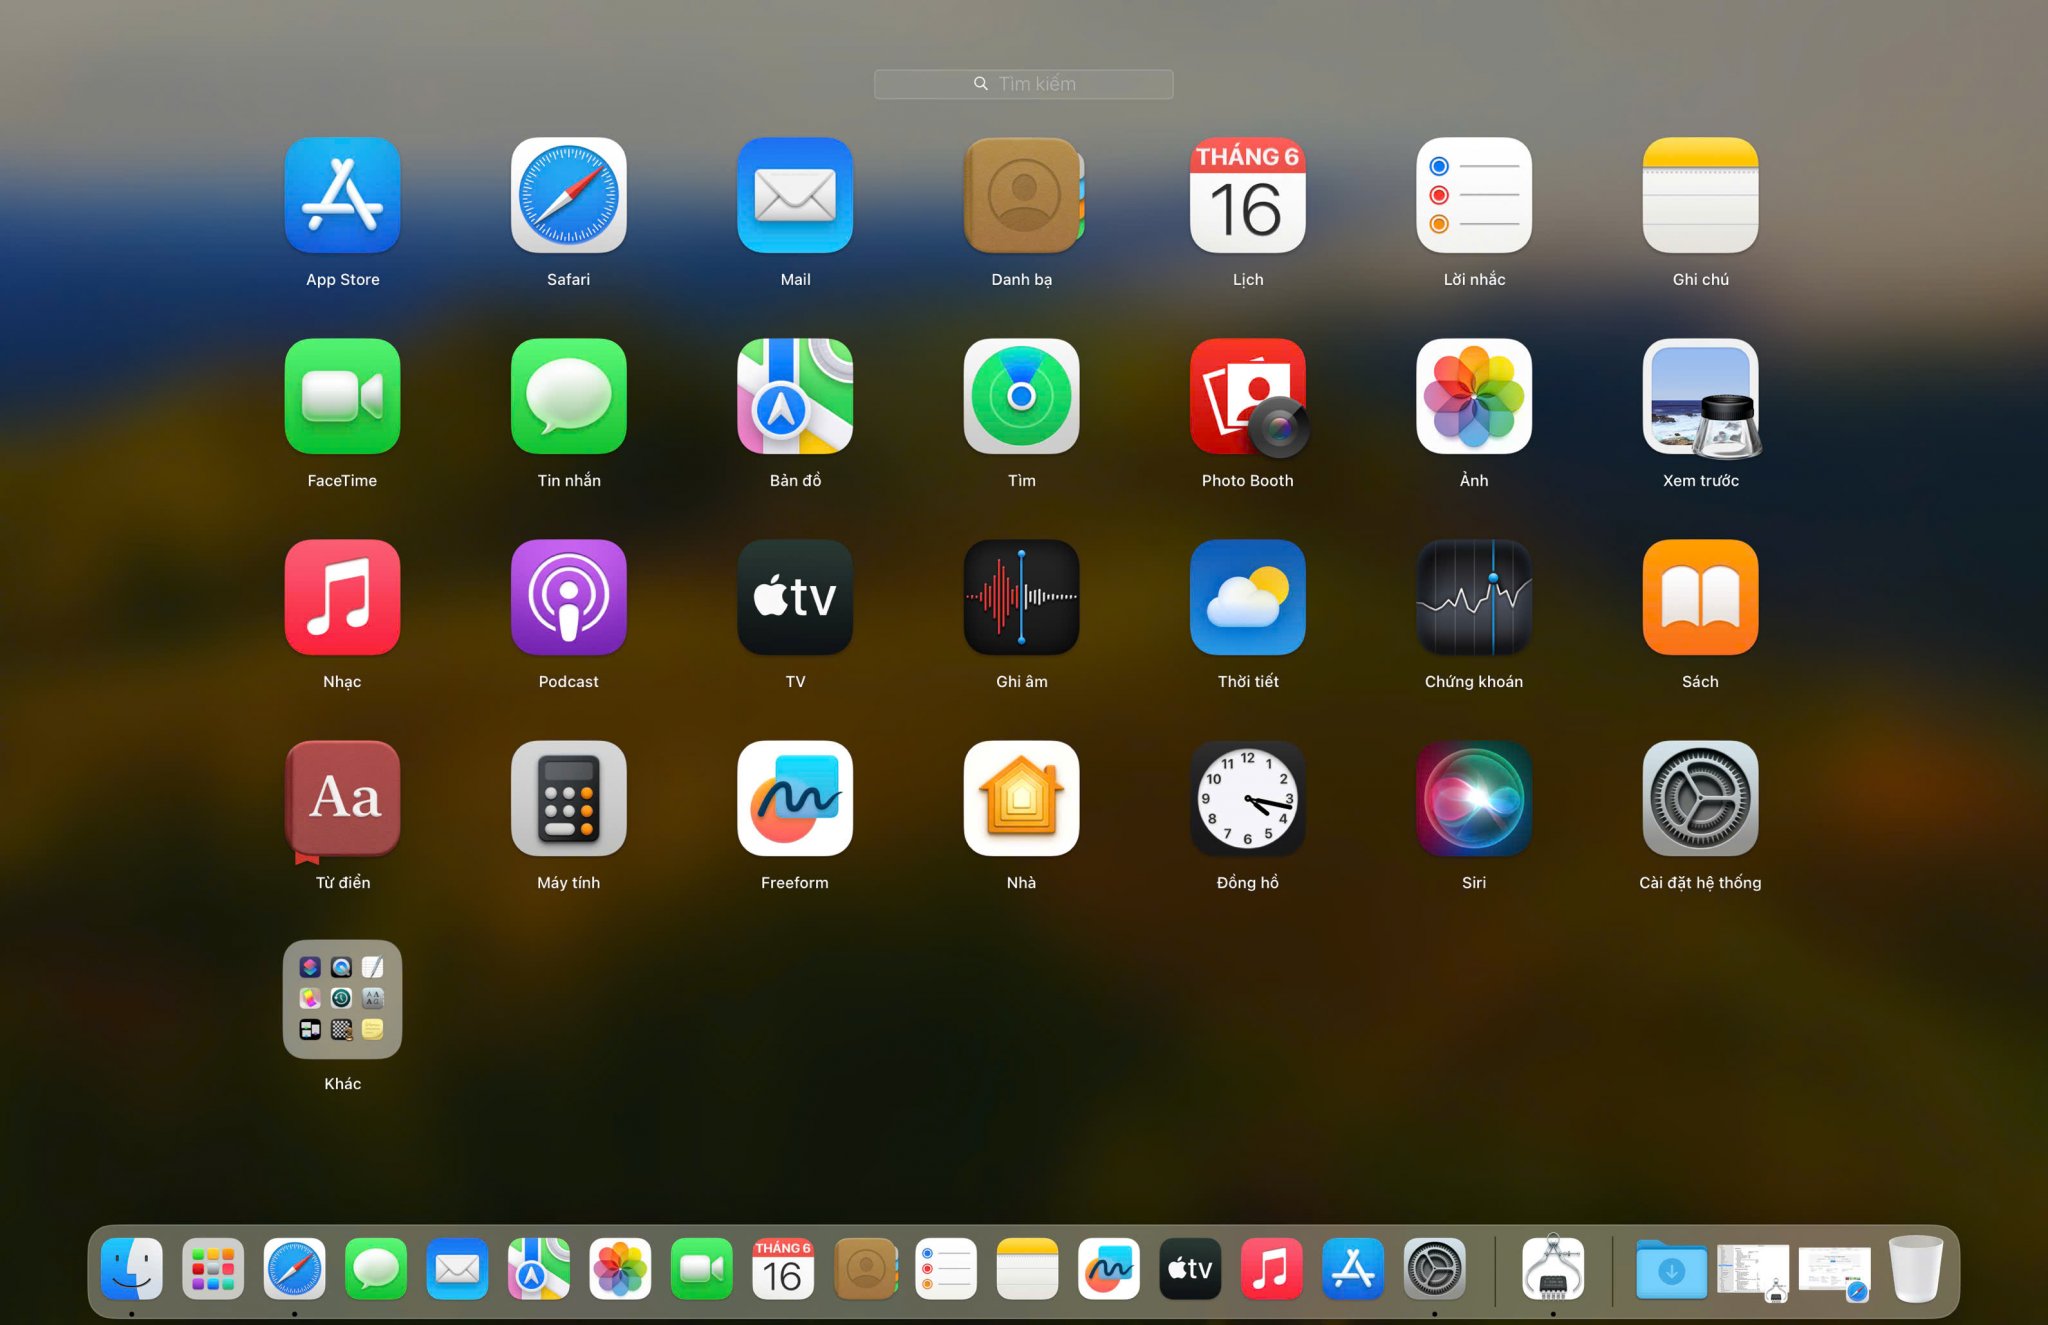Open the Tìm (Find My) app
The image size is (2048, 1325).
pos(1022,397)
